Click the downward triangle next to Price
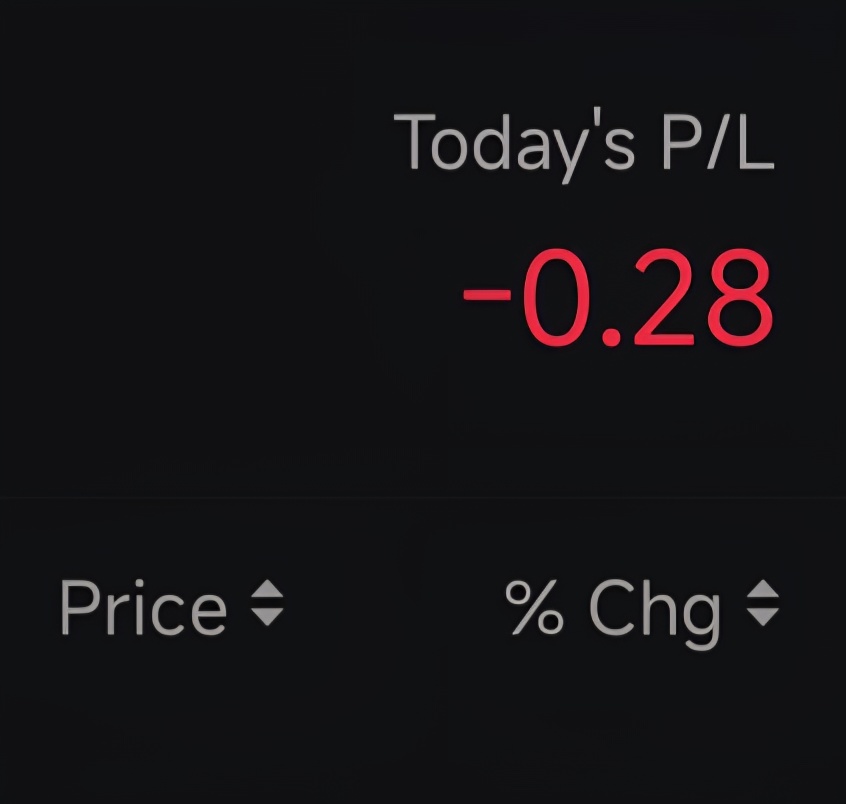Viewport: 846px width, 804px height. (x=268, y=617)
